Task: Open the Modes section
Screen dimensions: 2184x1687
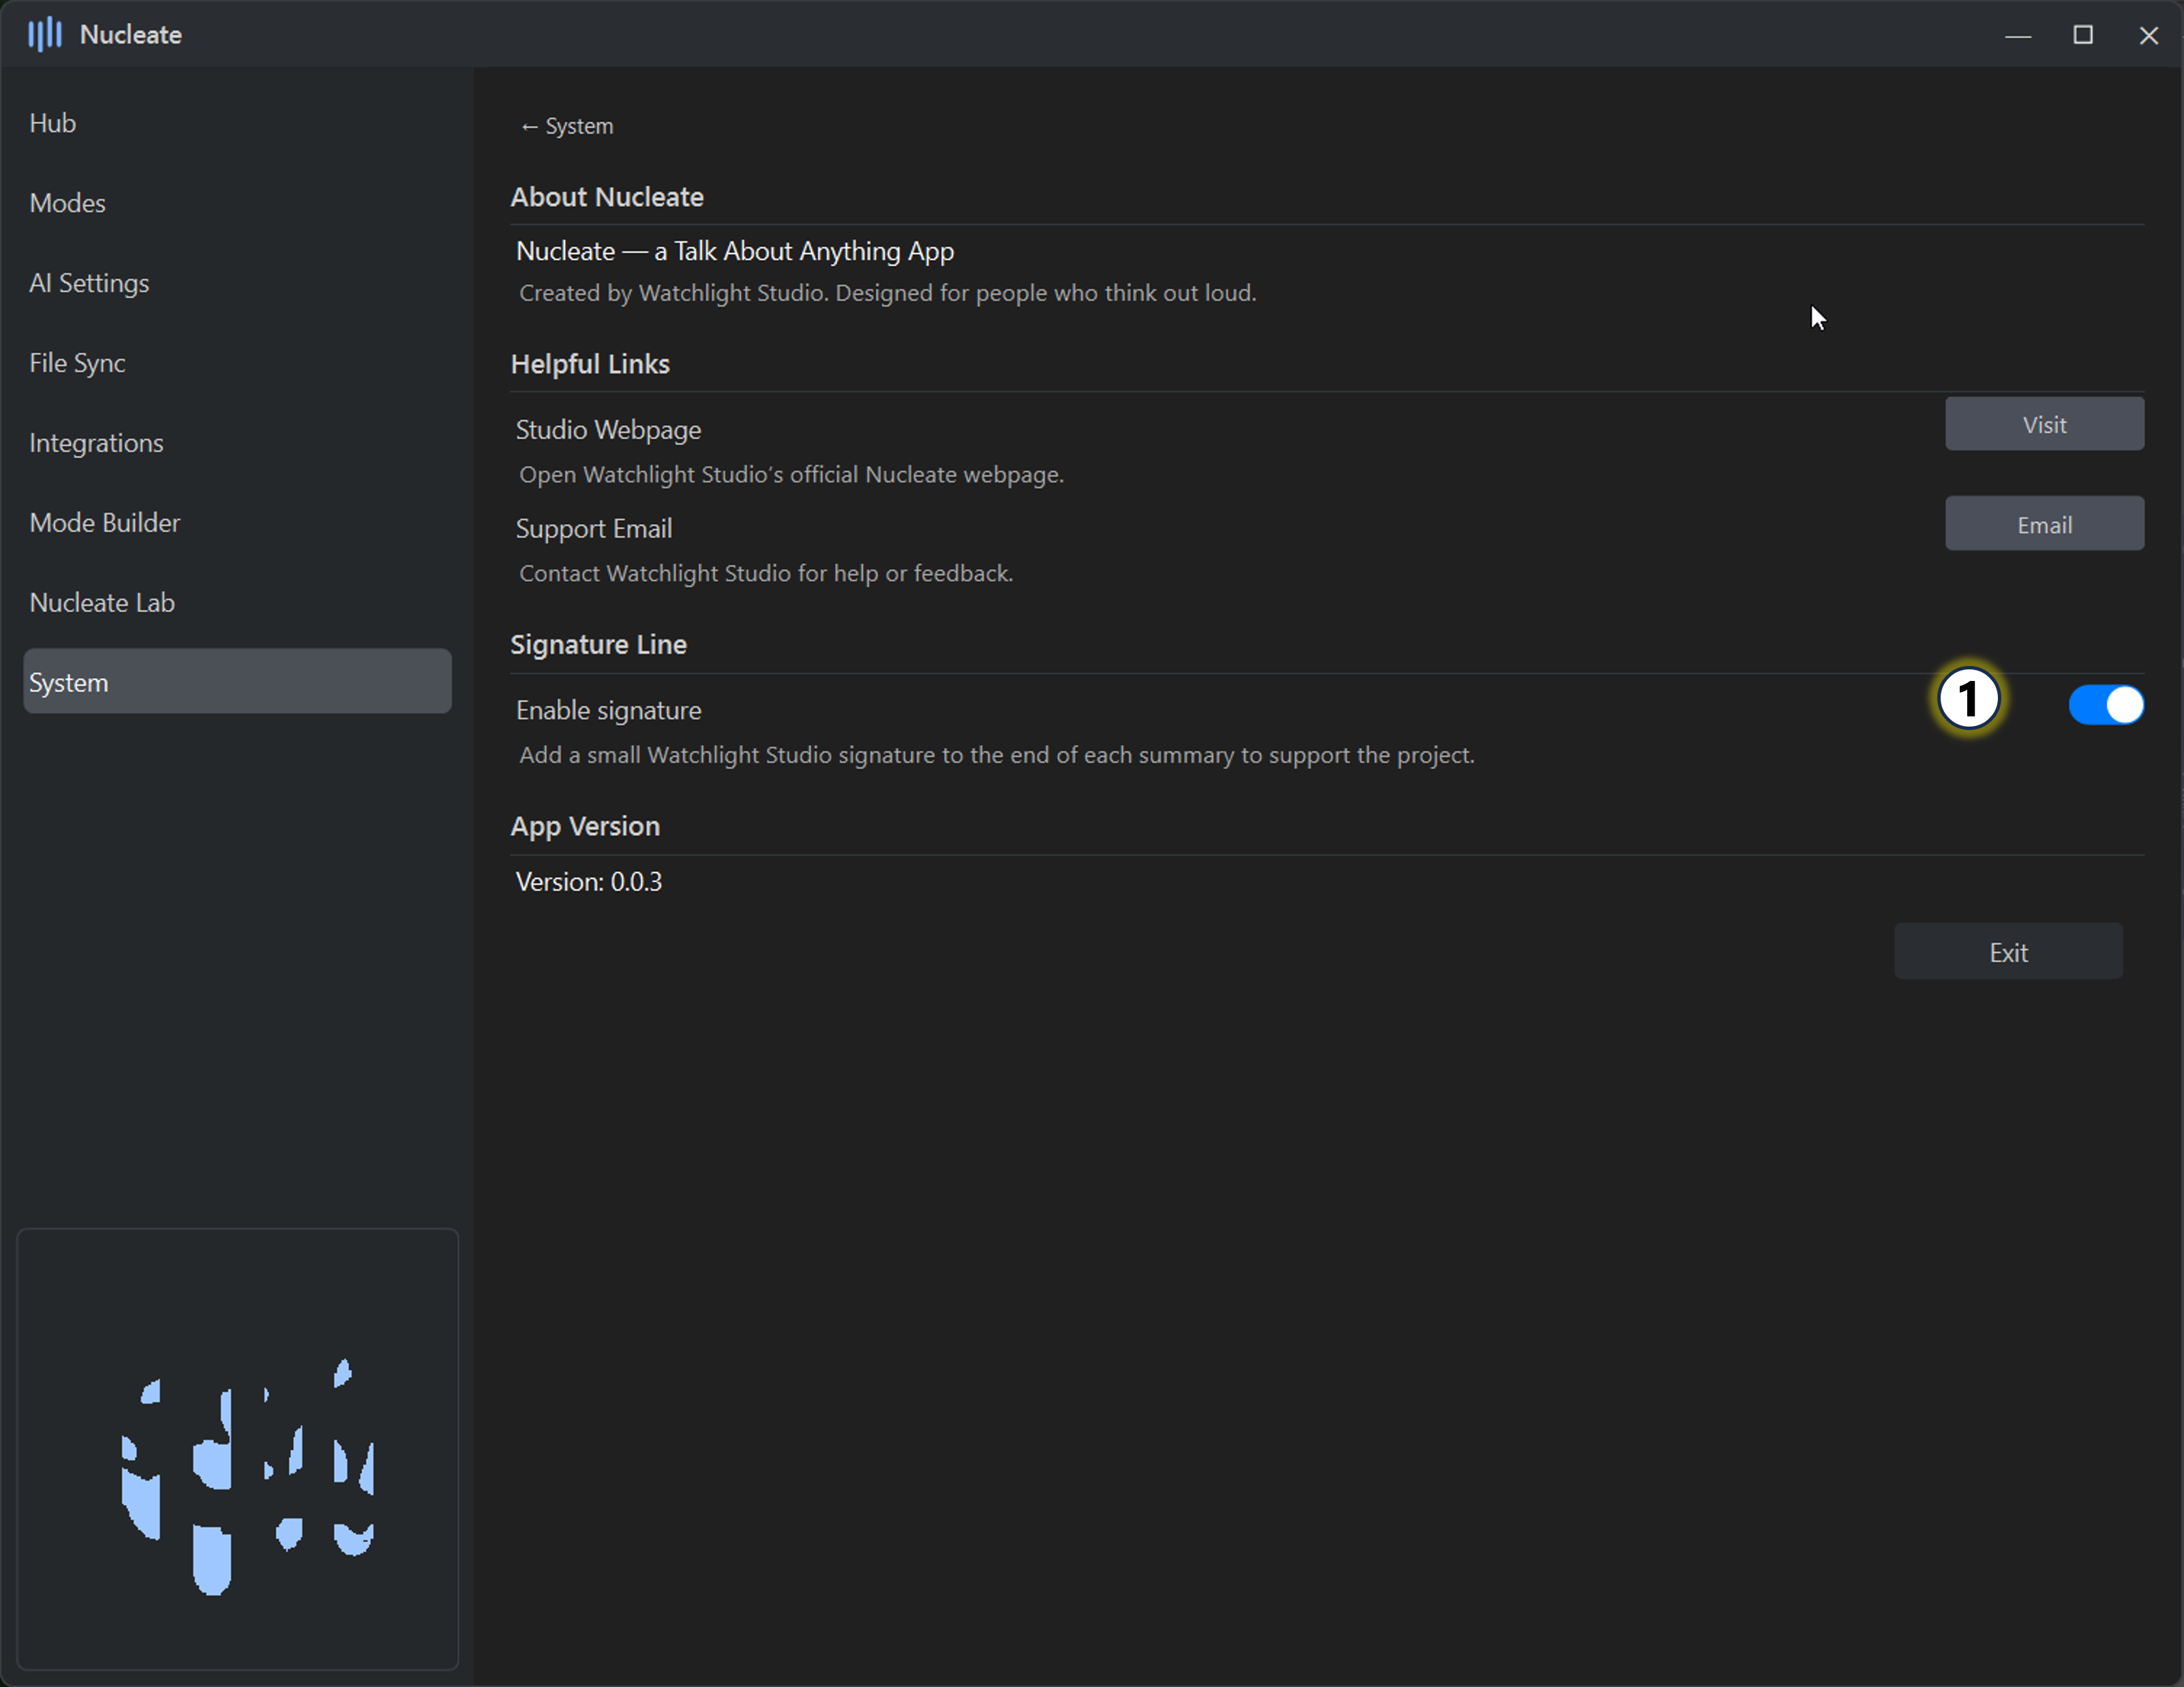Action: [67, 203]
